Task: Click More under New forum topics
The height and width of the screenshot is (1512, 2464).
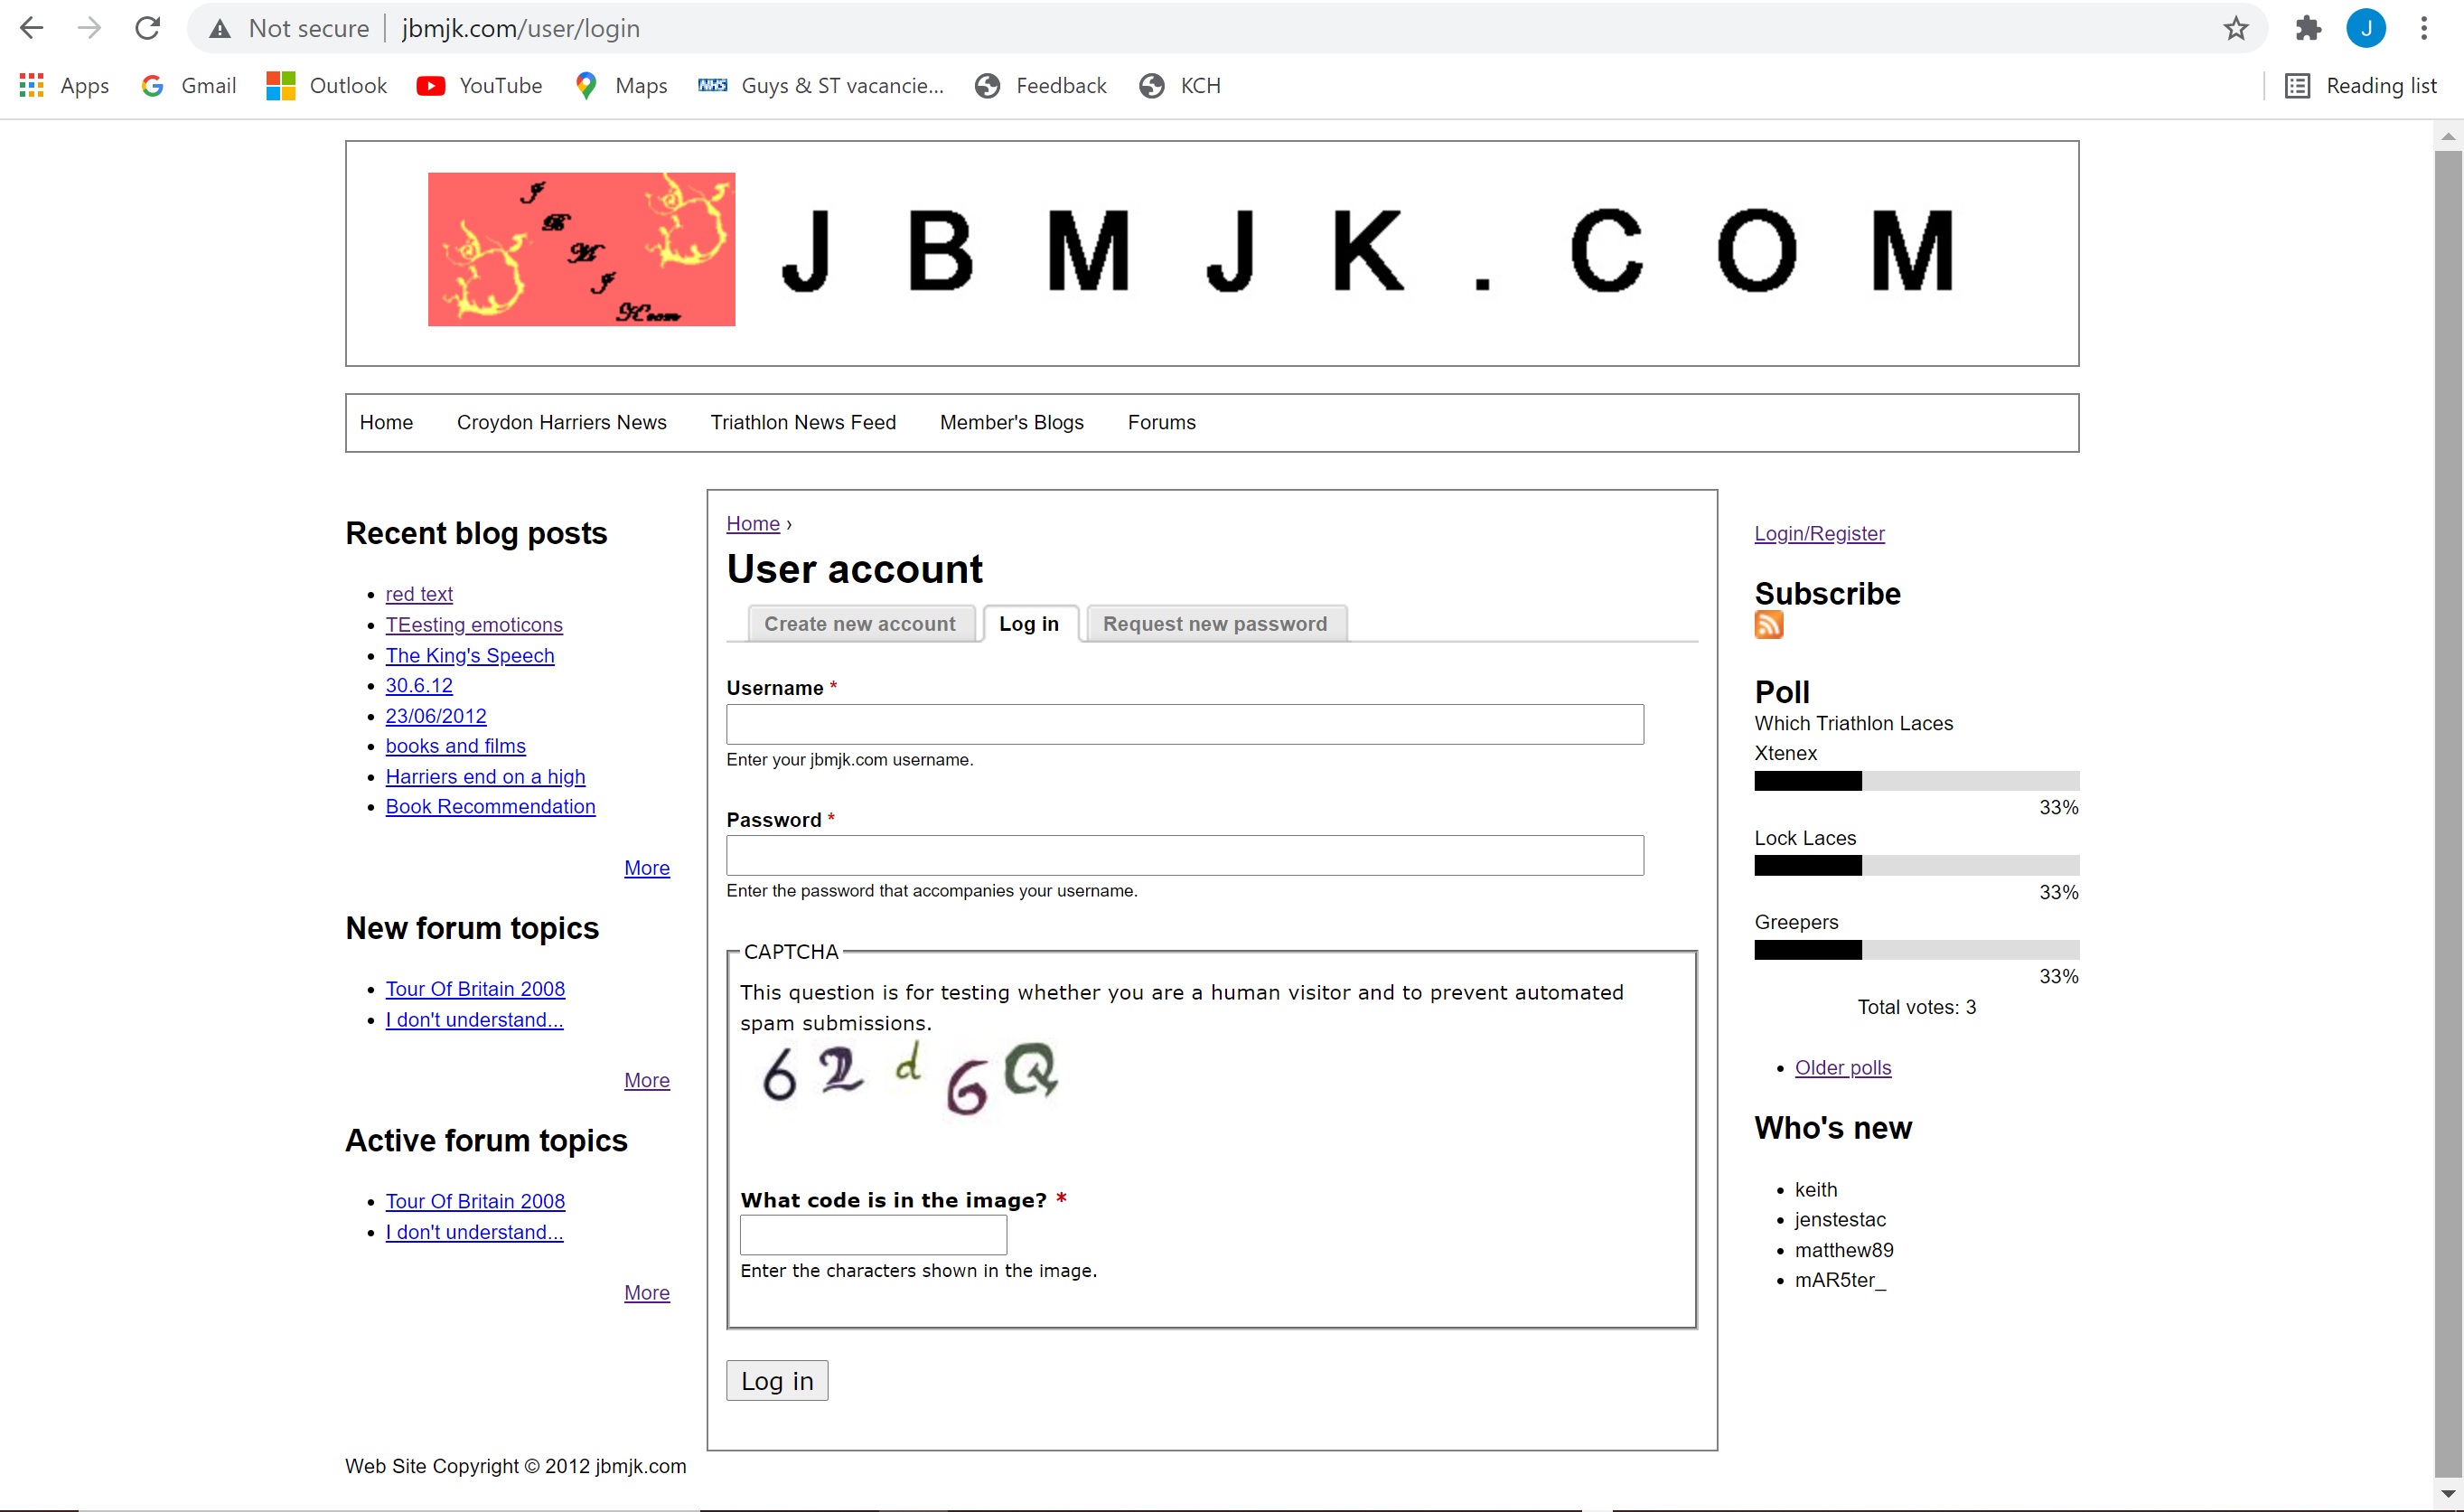Action: pyautogui.click(x=648, y=1079)
